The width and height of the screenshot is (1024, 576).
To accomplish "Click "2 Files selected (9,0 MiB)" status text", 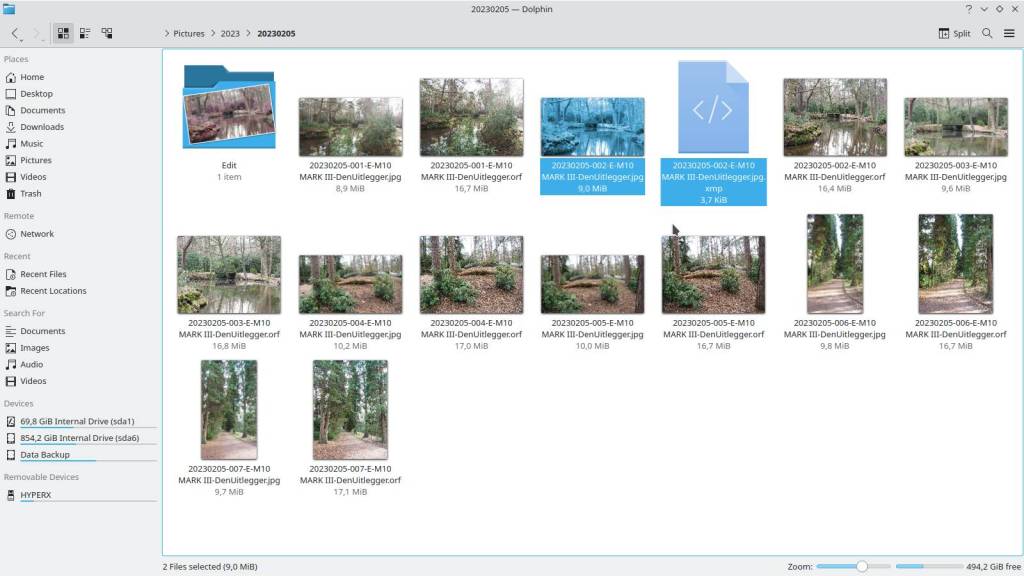I will pyautogui.click(x=210, y=567).
